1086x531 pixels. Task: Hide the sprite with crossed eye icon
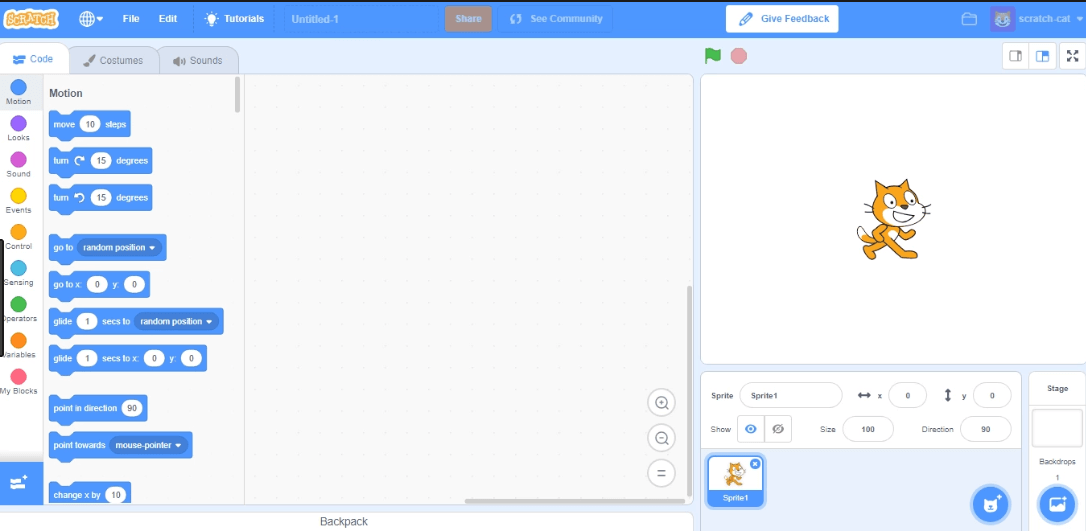(x=778, y=429)
